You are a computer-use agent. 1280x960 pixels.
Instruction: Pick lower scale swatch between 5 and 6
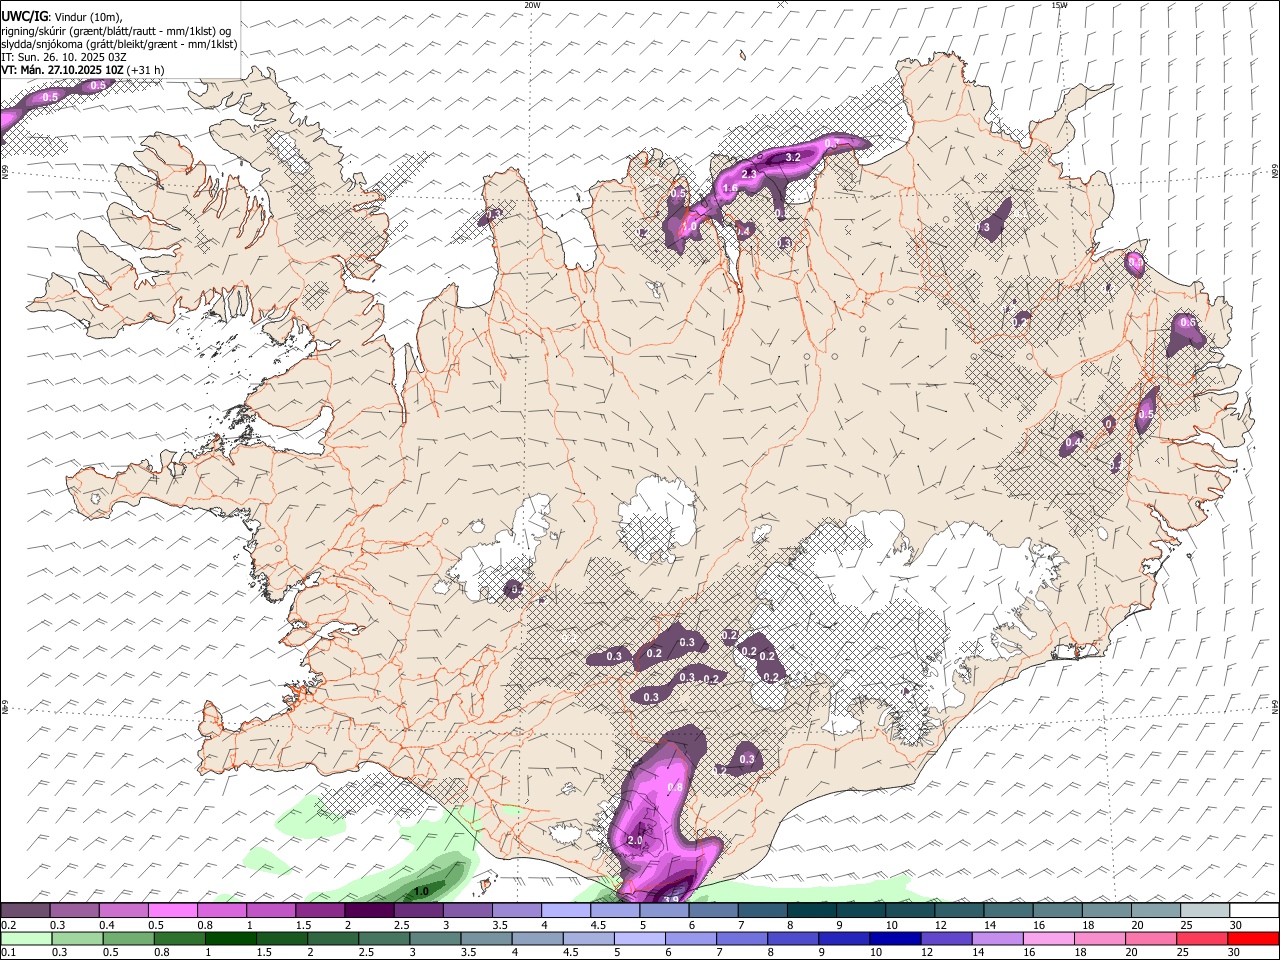pyautogui.click(x=638, y=938)
